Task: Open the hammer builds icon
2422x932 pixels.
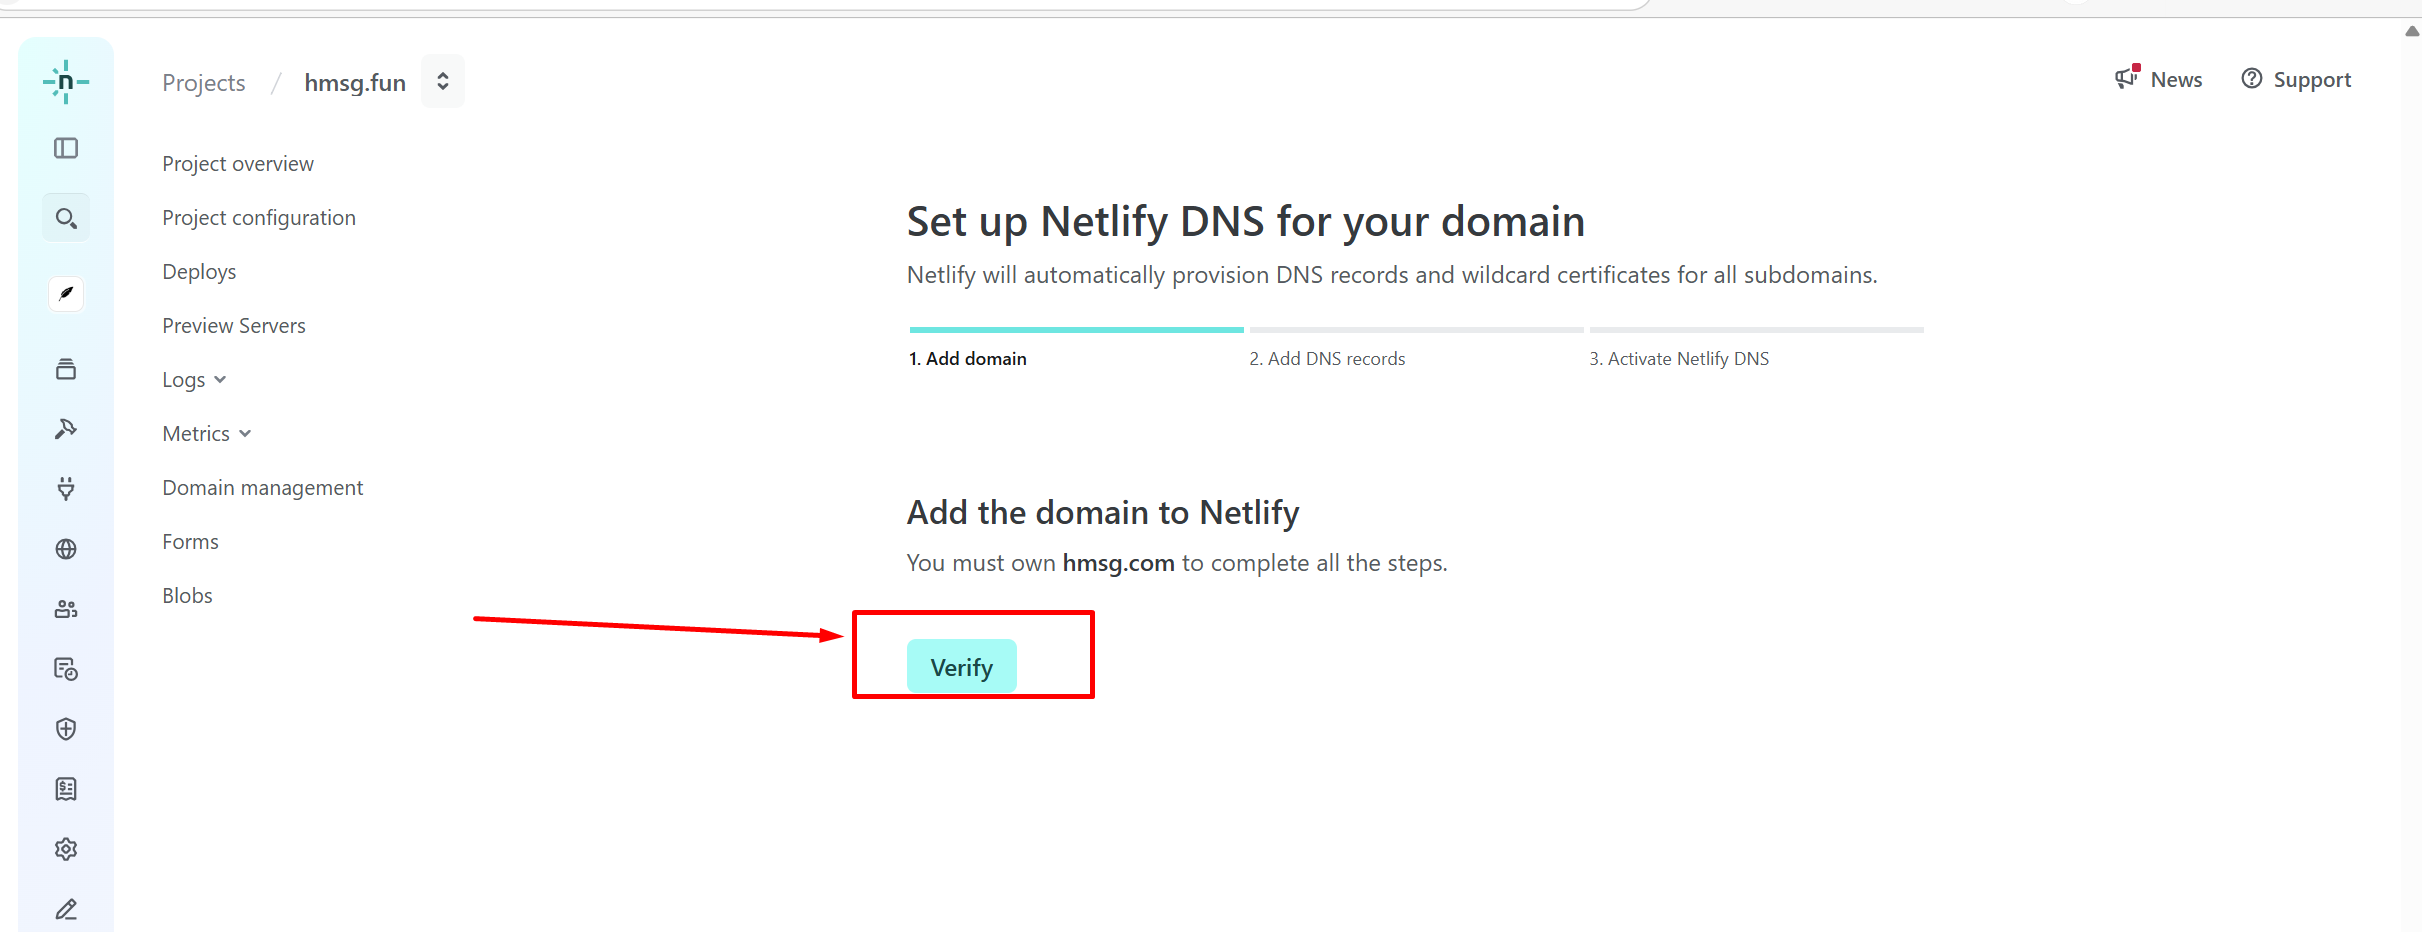Action: pyautogui.click(x=66, y=429)
